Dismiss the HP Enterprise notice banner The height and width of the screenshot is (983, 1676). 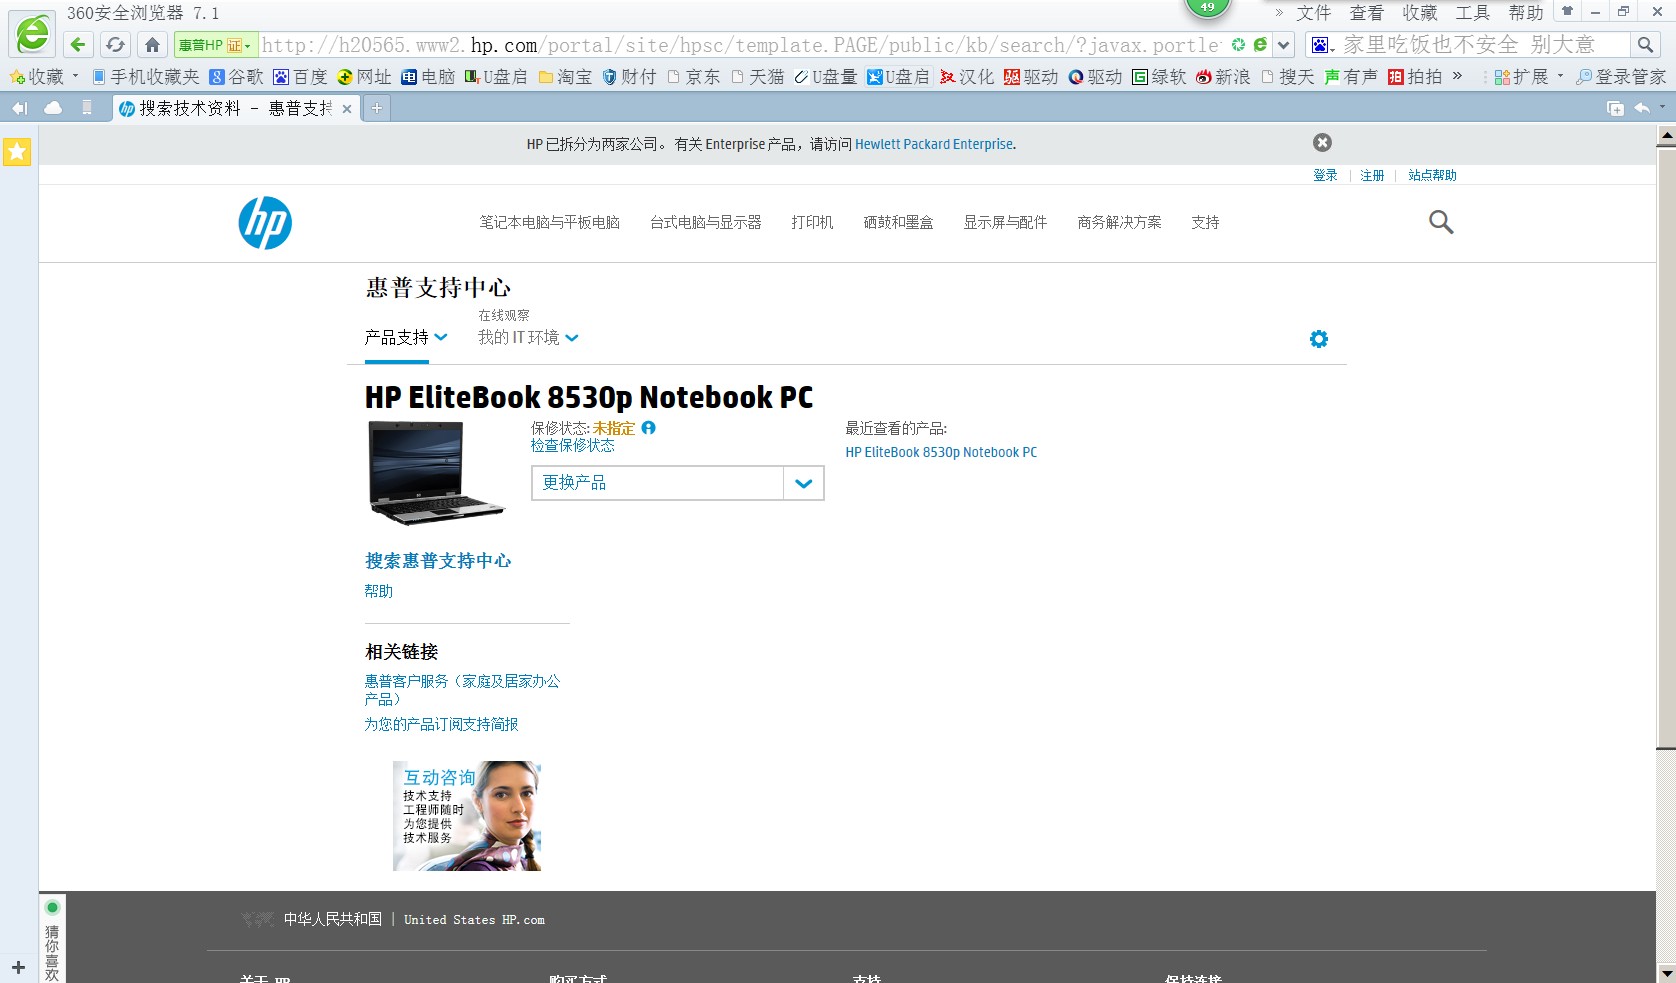(1322, 142)
